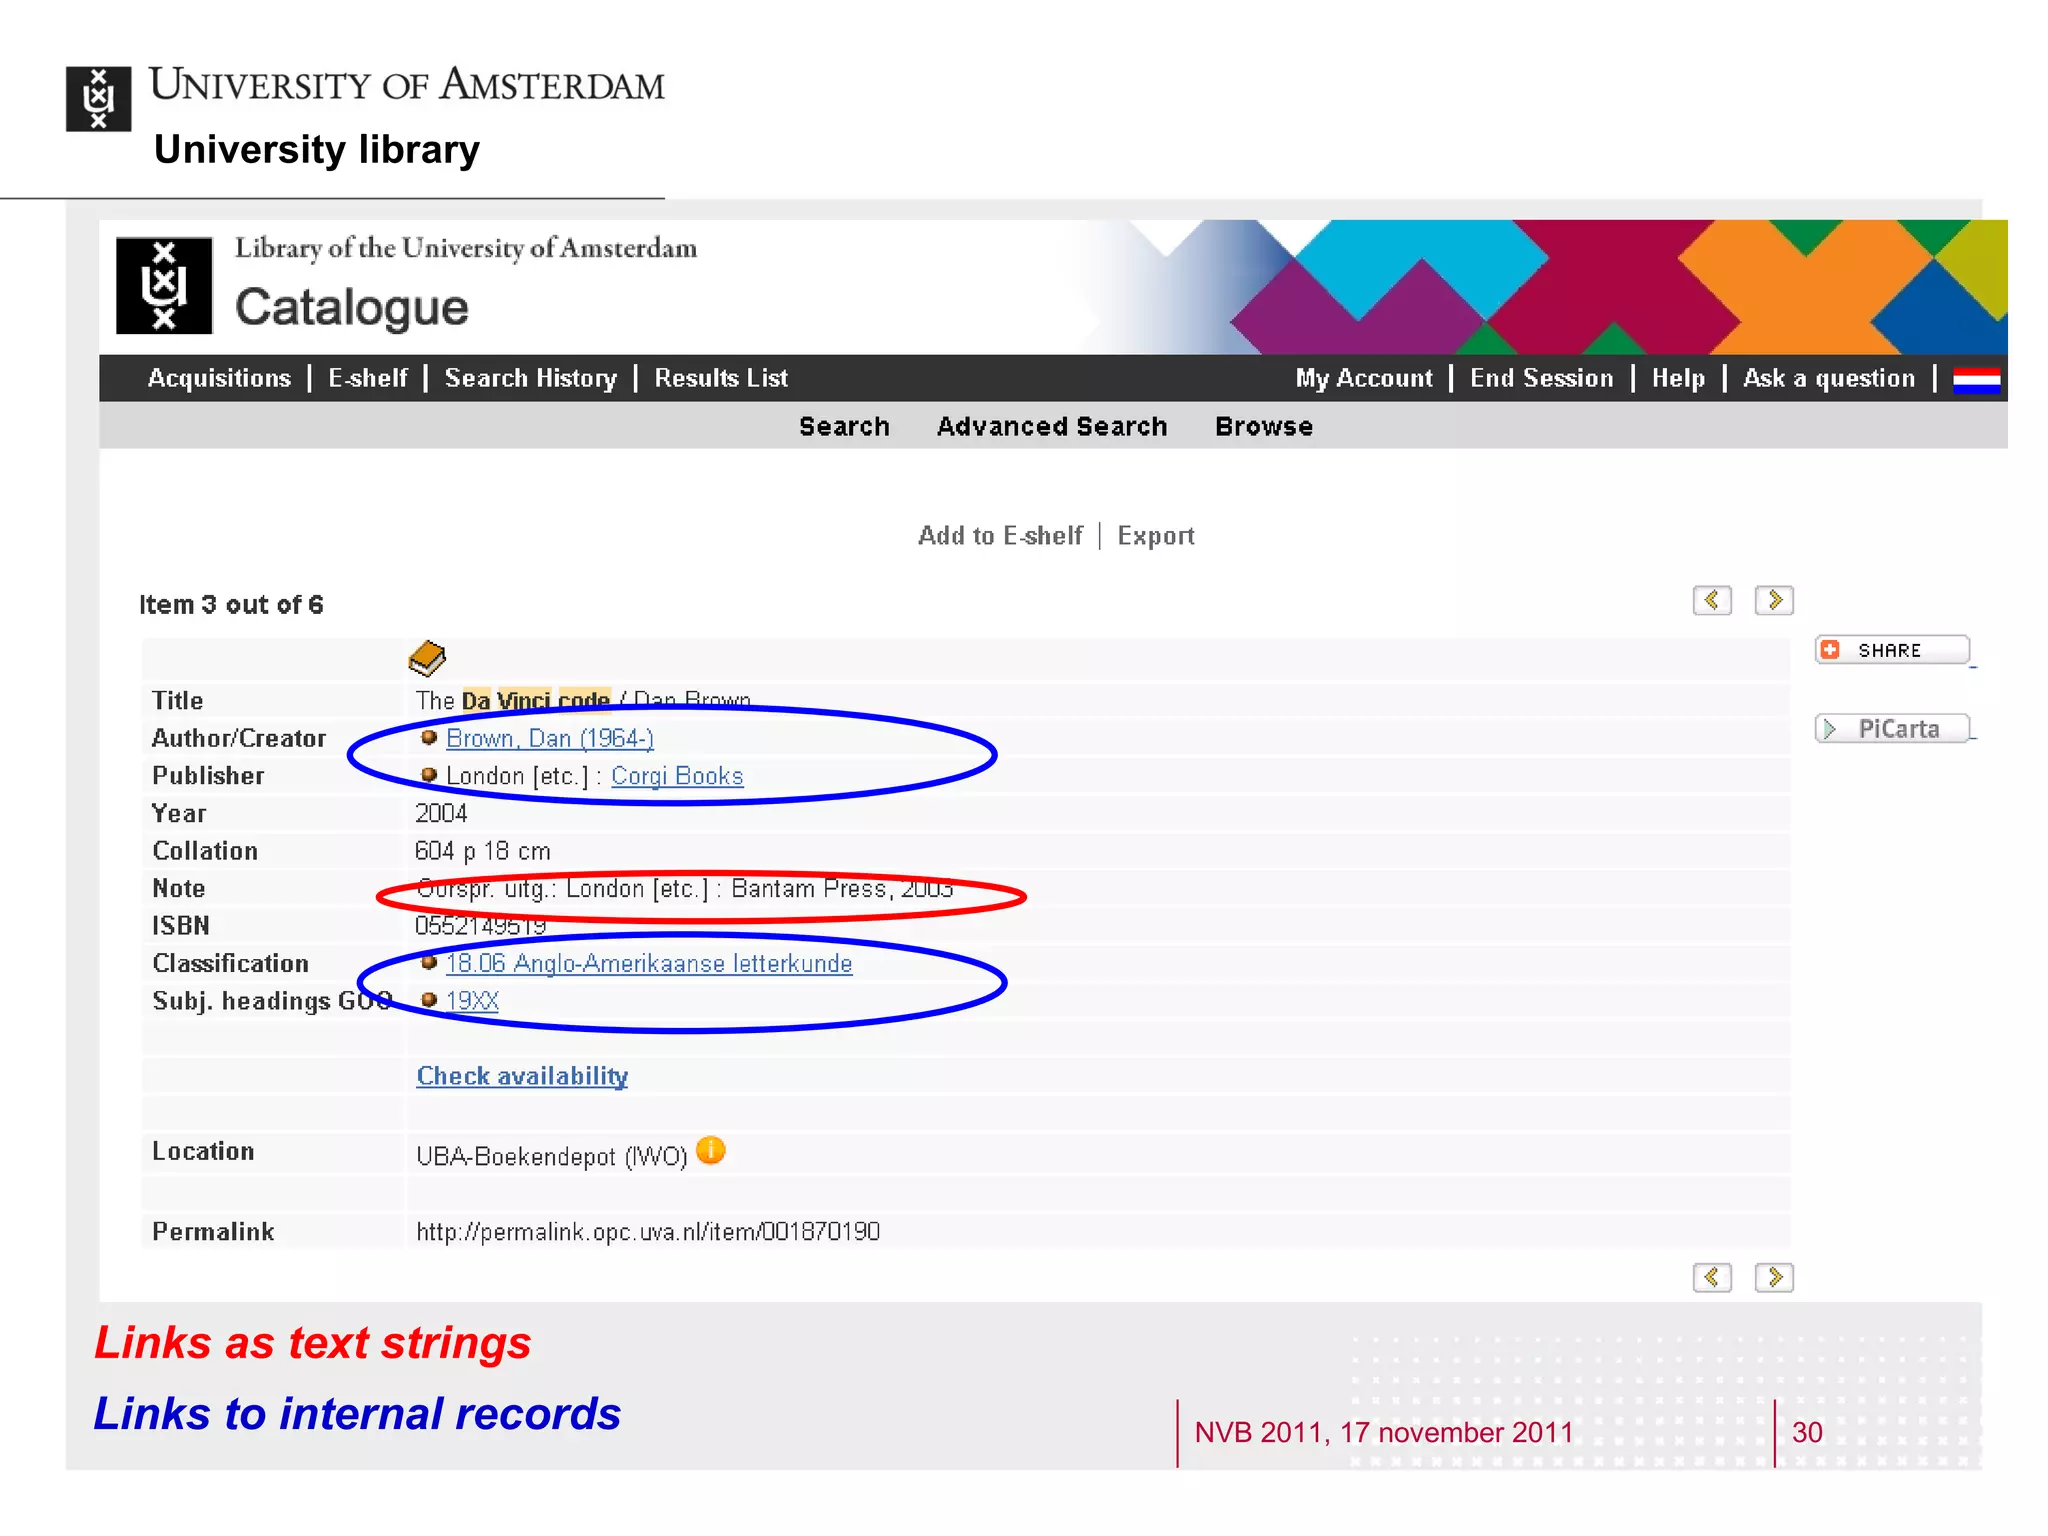Click the ISBN value 0552149519
Screen dimensions: 2048x1536
click(x=481, y=926)
